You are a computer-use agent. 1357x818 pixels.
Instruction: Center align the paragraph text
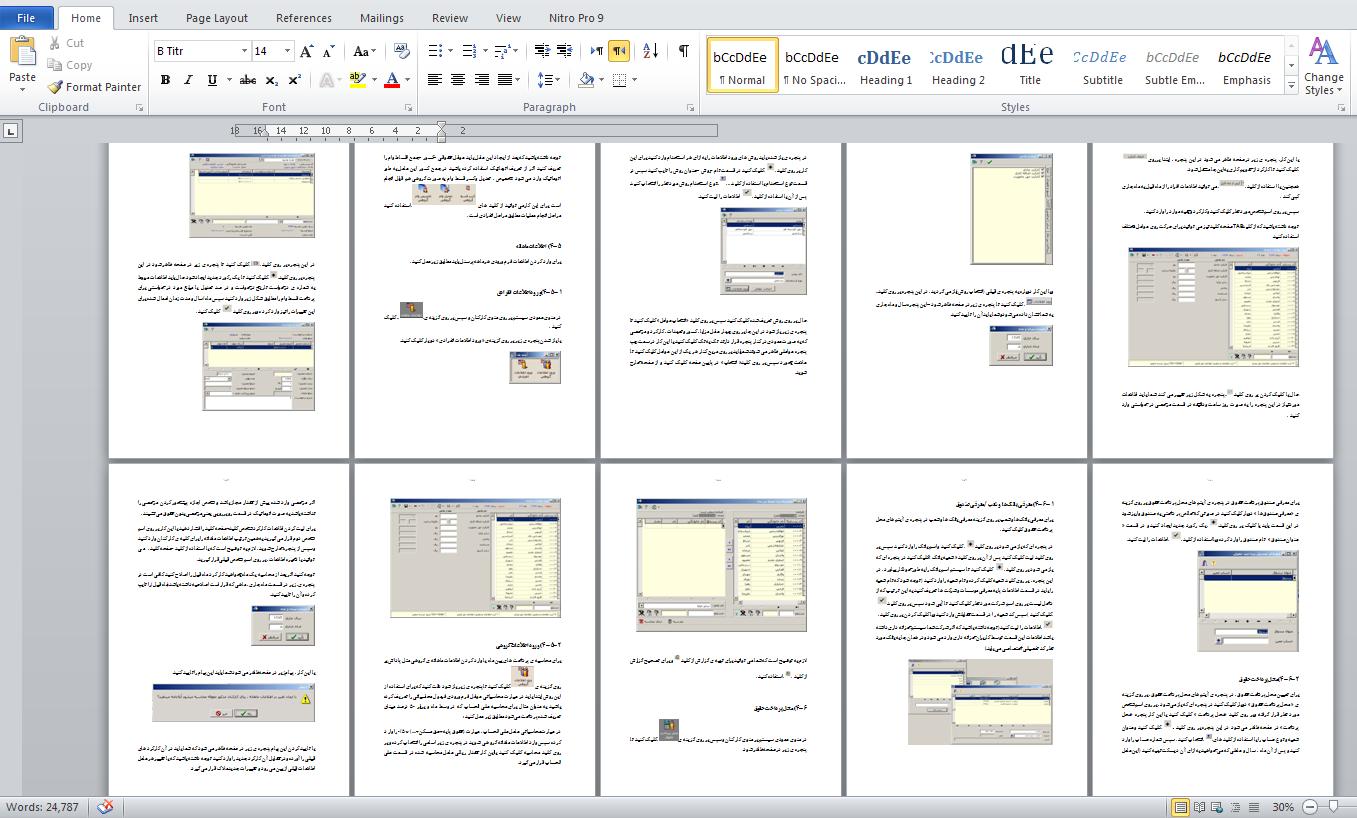click(x=458, y=80)
